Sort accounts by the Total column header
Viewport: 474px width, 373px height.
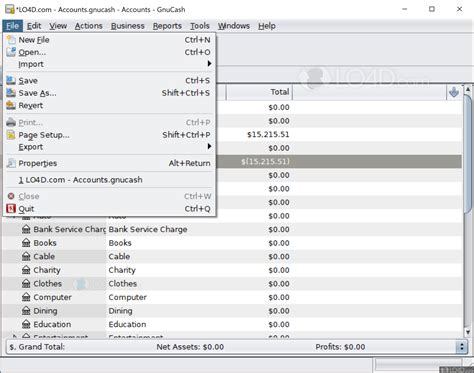259,92
